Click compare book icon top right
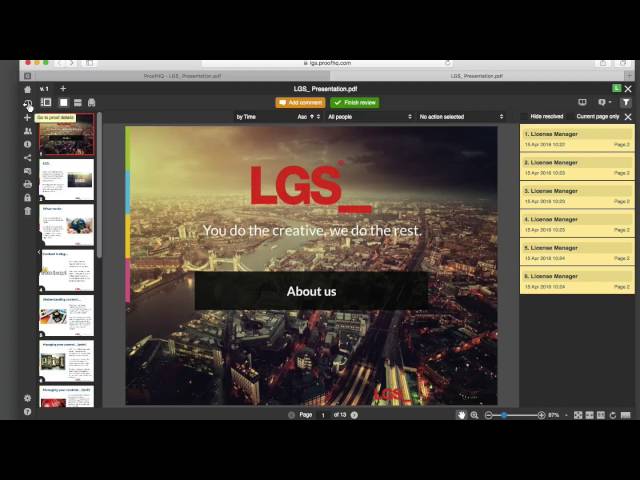This screenshot has width=640, height=480. (x=582, y=102)
